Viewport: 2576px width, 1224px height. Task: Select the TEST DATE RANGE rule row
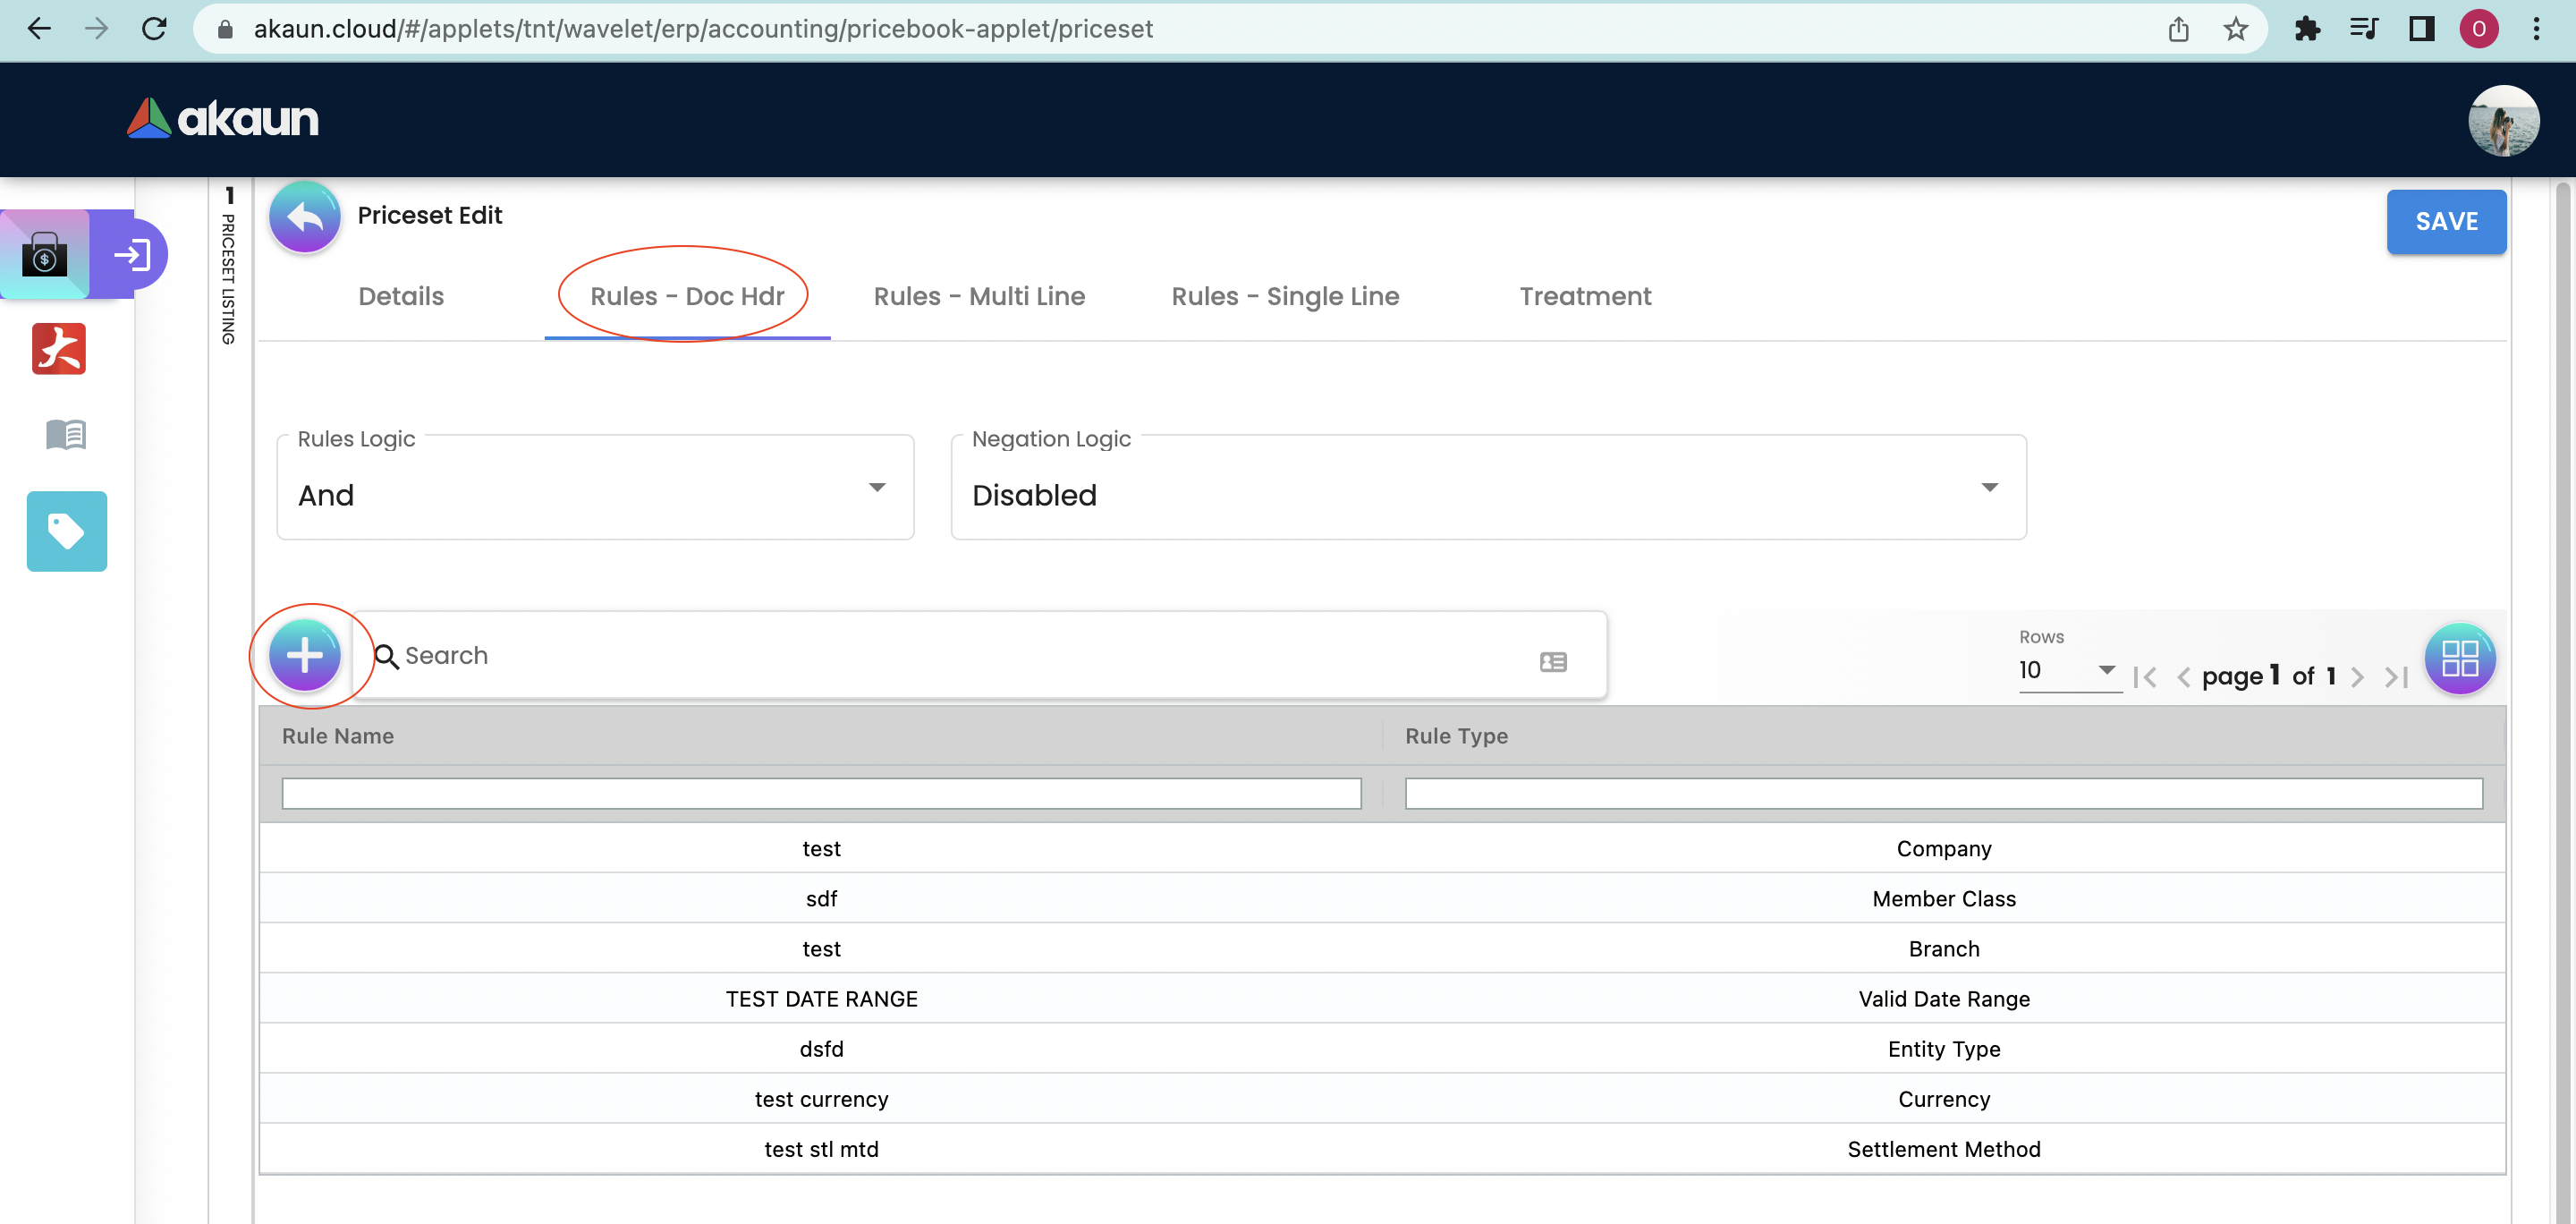click(x=821, y=998)
